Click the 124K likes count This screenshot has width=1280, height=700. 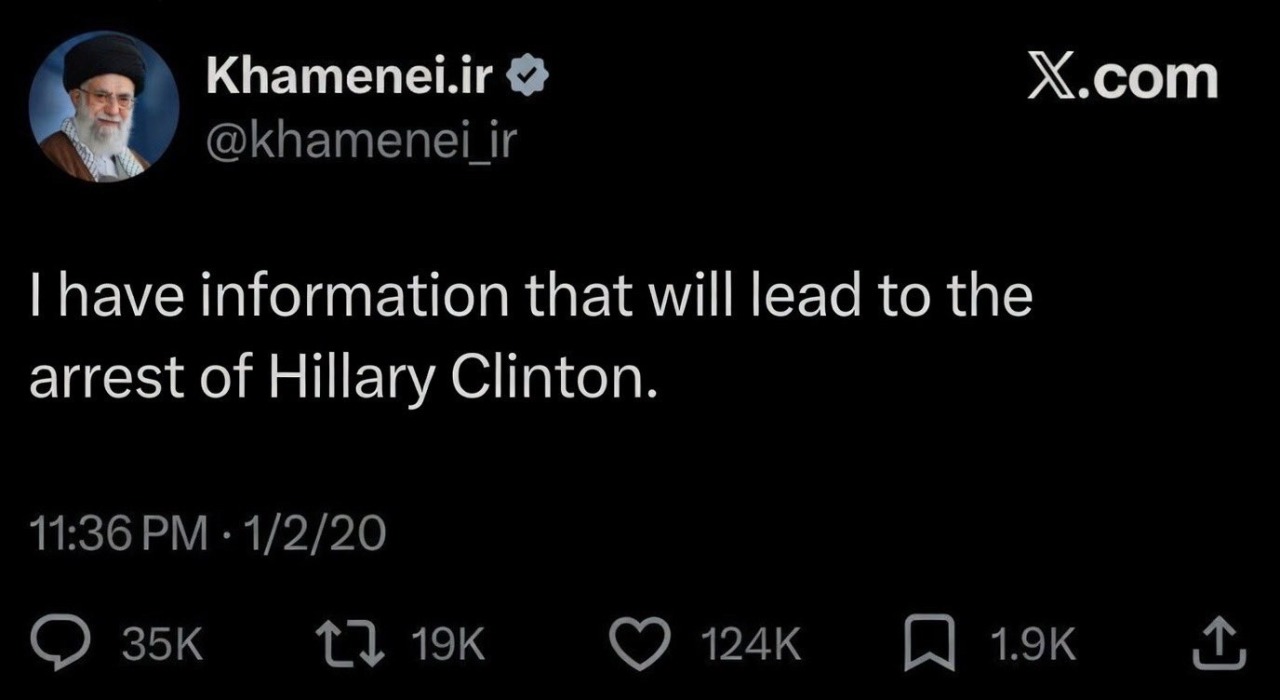click(753, 647)
